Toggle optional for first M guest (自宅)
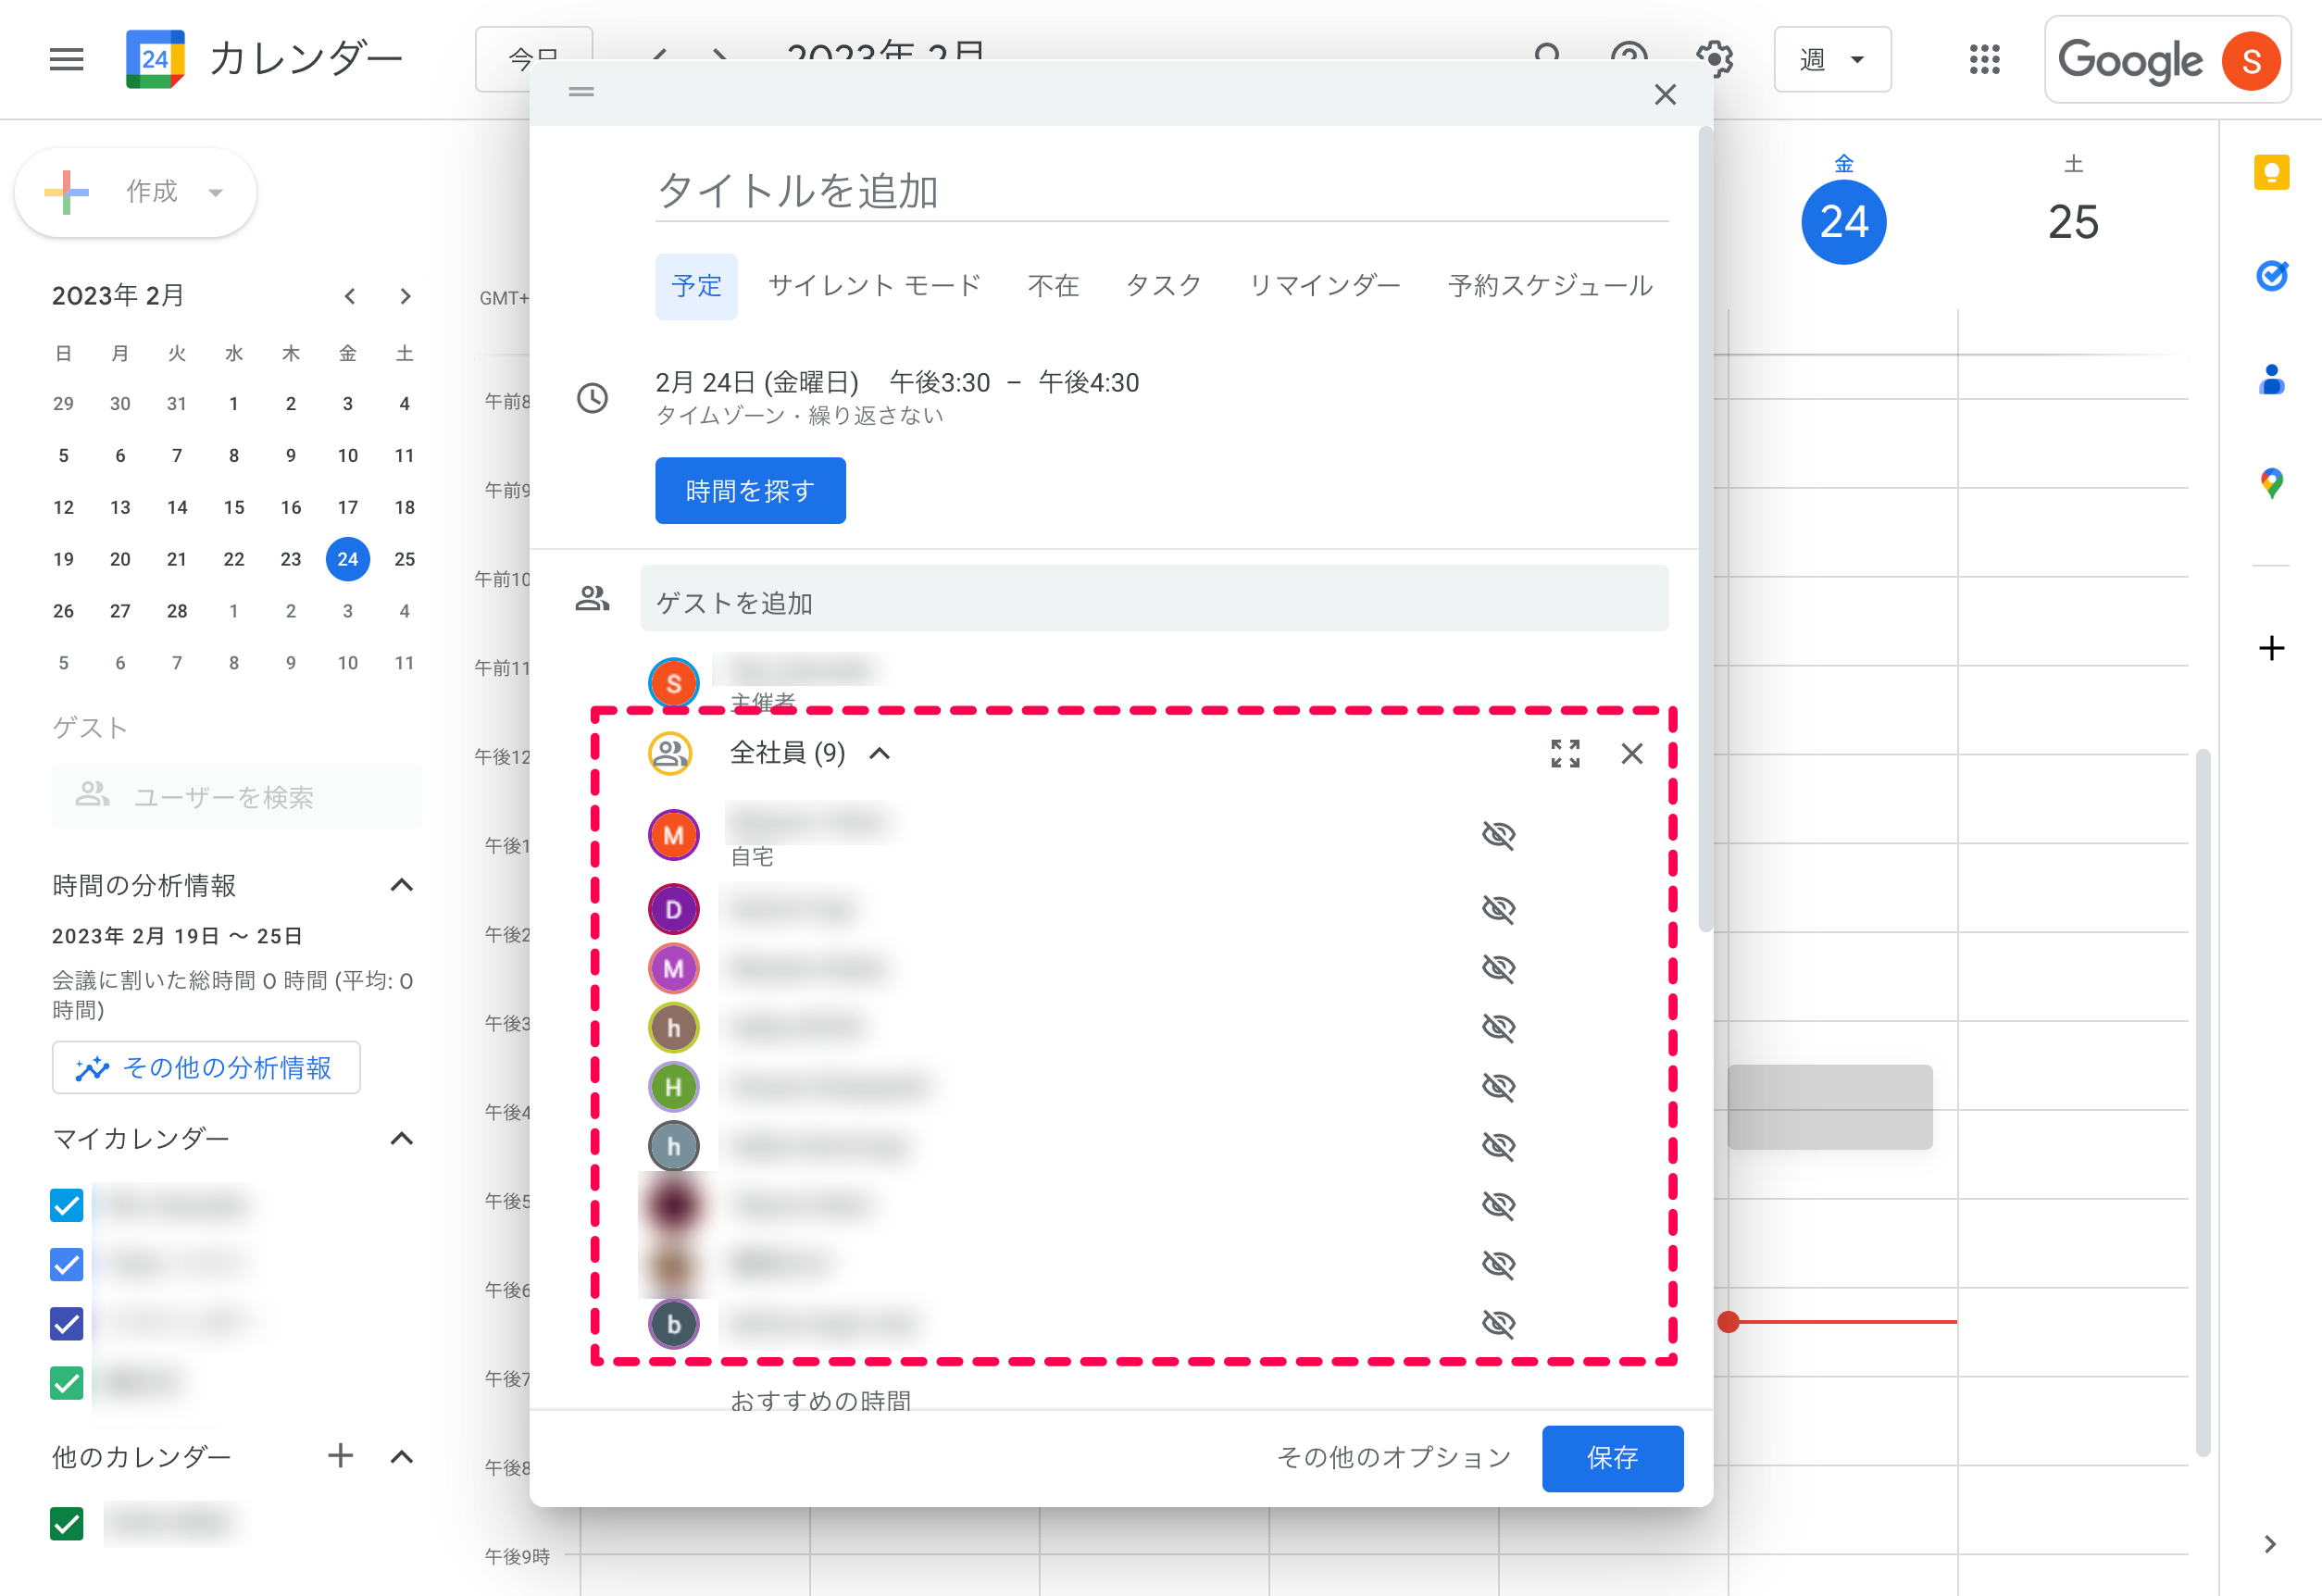 tap(1498, 835)
